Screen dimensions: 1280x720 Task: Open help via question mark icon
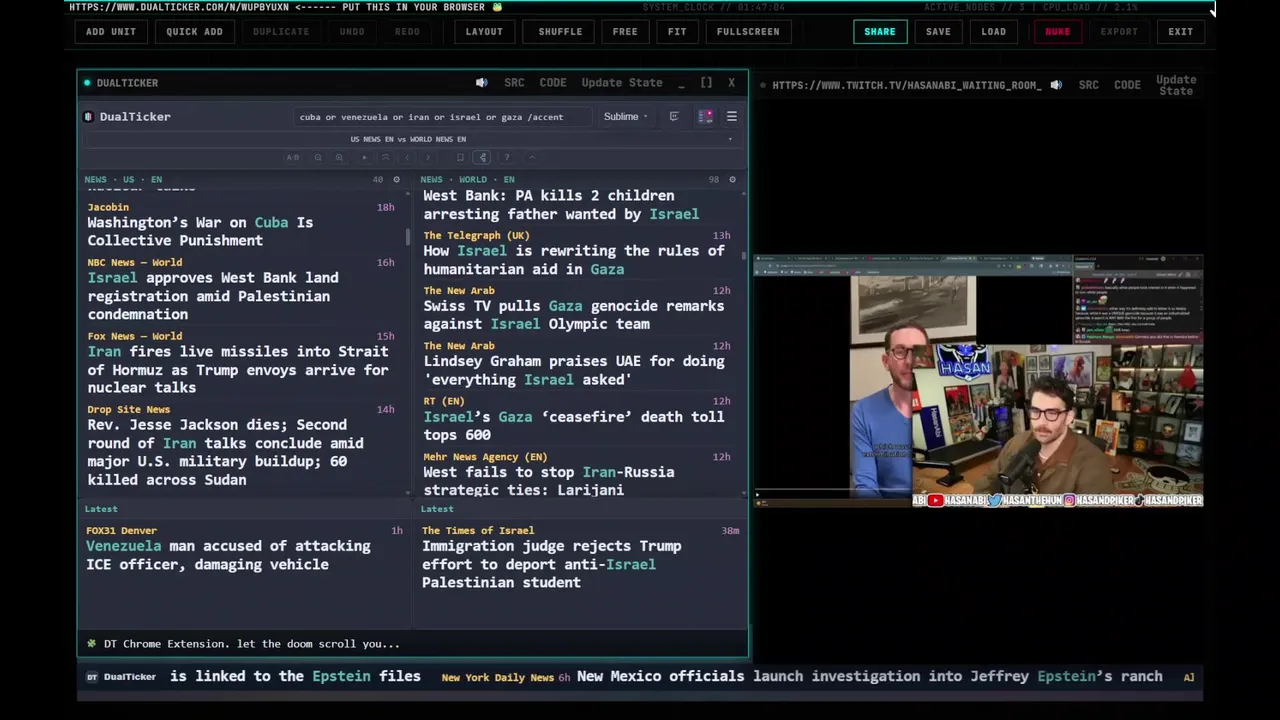(x=507, y=157)
